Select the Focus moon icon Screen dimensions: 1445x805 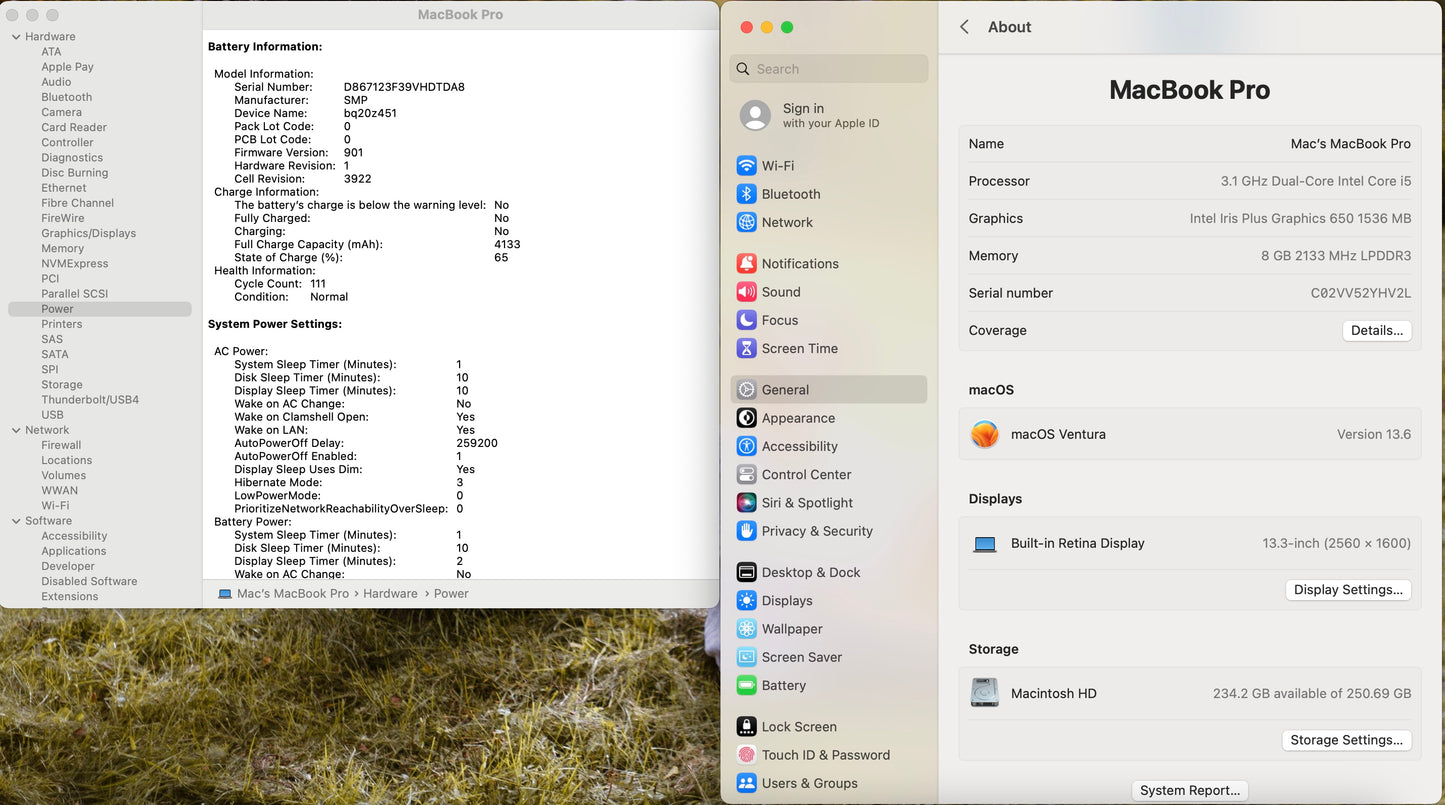coord(746,320)
